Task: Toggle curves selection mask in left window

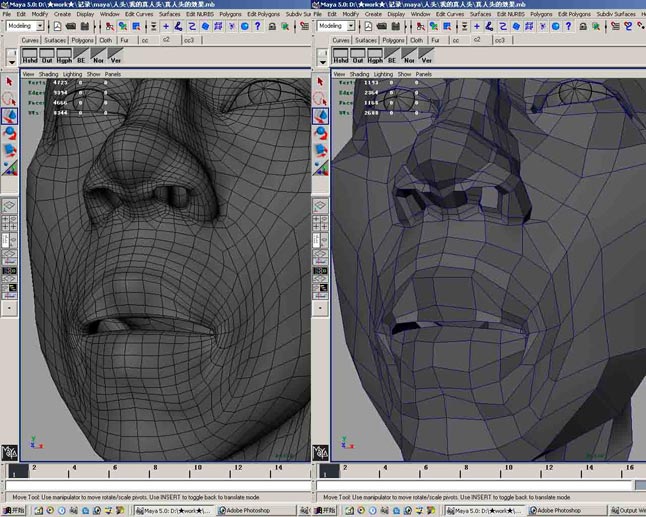Action: tap(192, 26)
